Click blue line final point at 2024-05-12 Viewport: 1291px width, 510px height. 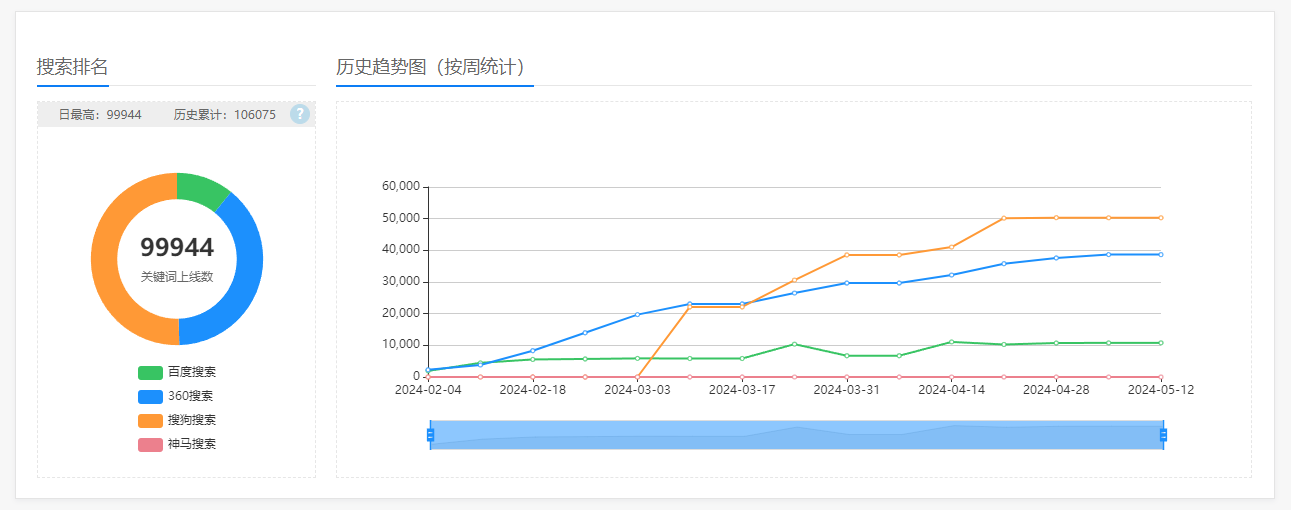pyautogui.click(x=1161, y=254)
